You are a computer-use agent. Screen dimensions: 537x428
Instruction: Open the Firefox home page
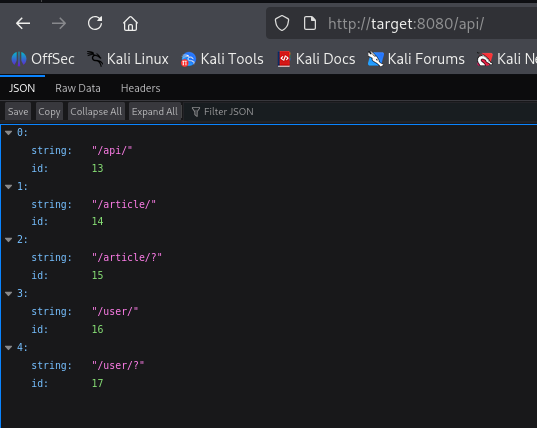(x=130, y=24)
